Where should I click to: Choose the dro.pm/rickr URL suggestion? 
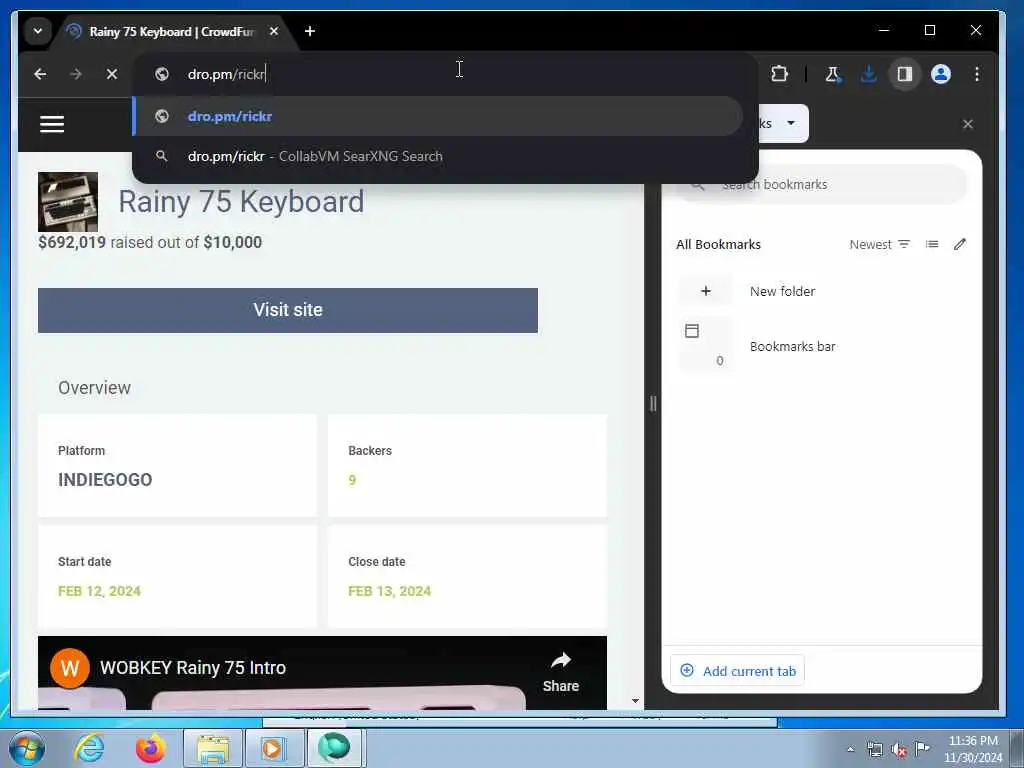(x=438, y=116)
